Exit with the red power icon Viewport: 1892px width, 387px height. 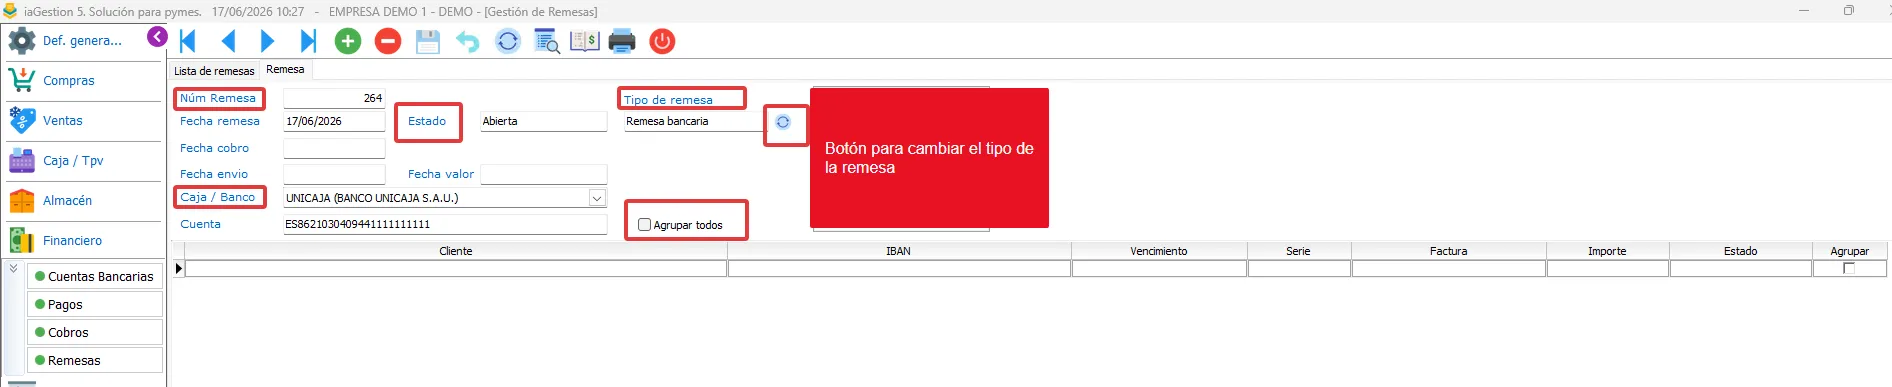(x=662, y=41)
